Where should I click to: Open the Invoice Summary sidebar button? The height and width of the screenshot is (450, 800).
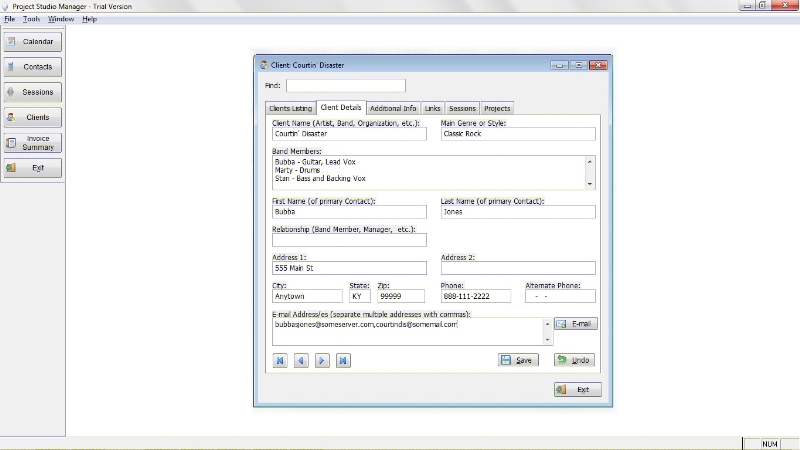(x=32, y=143)
